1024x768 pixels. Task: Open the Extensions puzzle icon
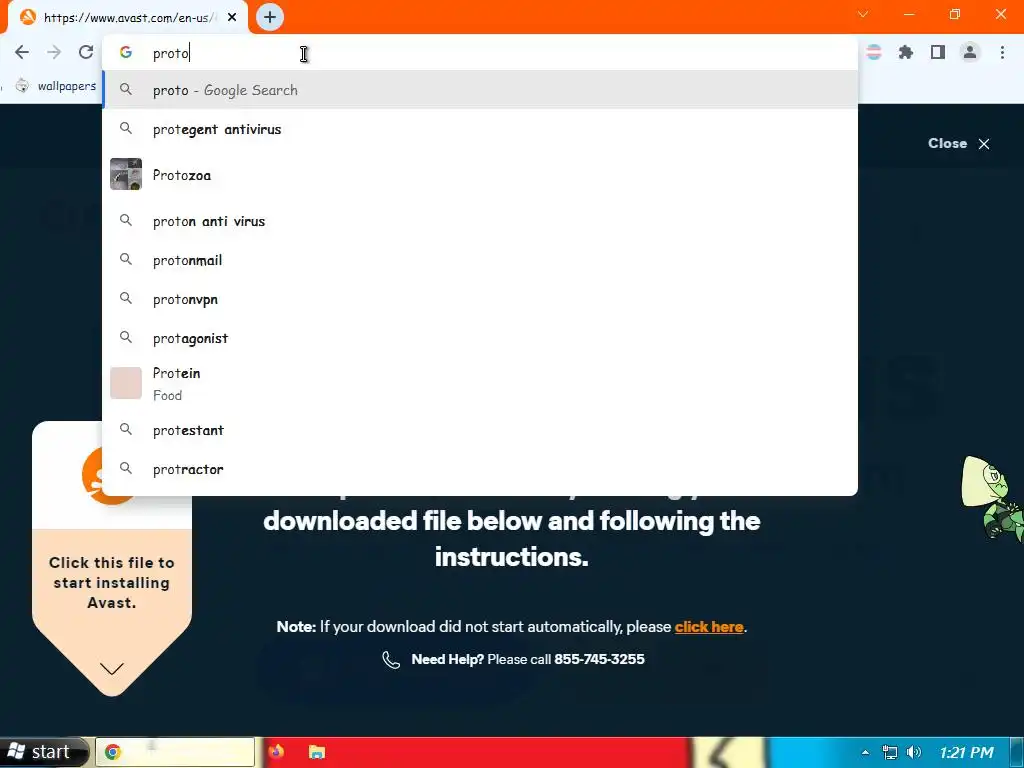pyautogui.click(x=905, y=52)
